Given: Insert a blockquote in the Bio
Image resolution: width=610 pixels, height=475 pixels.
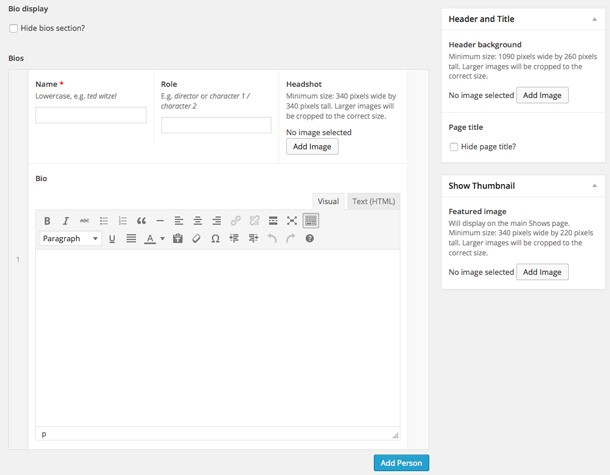Looking at the screenshot, I should coord(141,221).
